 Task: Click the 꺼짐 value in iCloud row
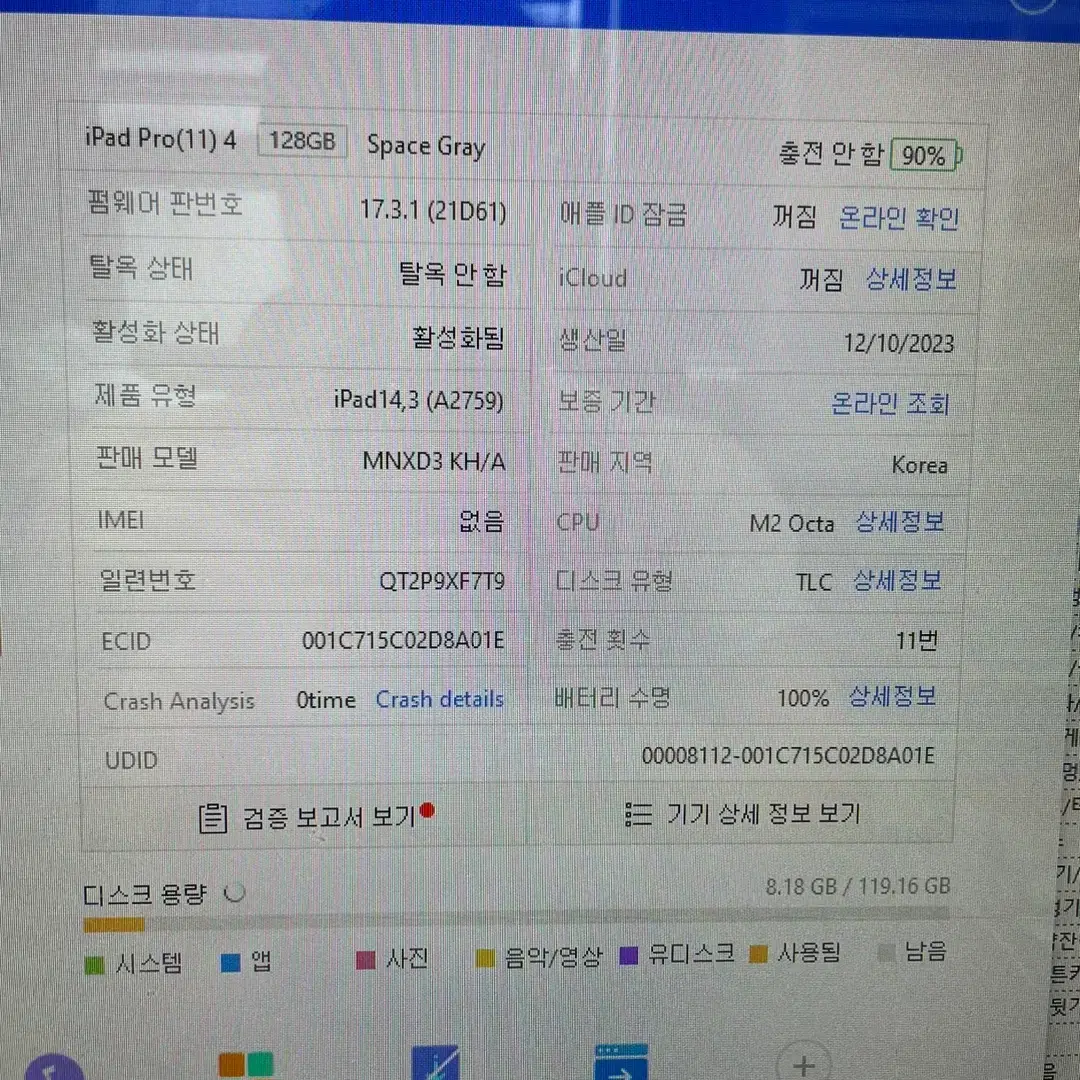pos(821,280)
